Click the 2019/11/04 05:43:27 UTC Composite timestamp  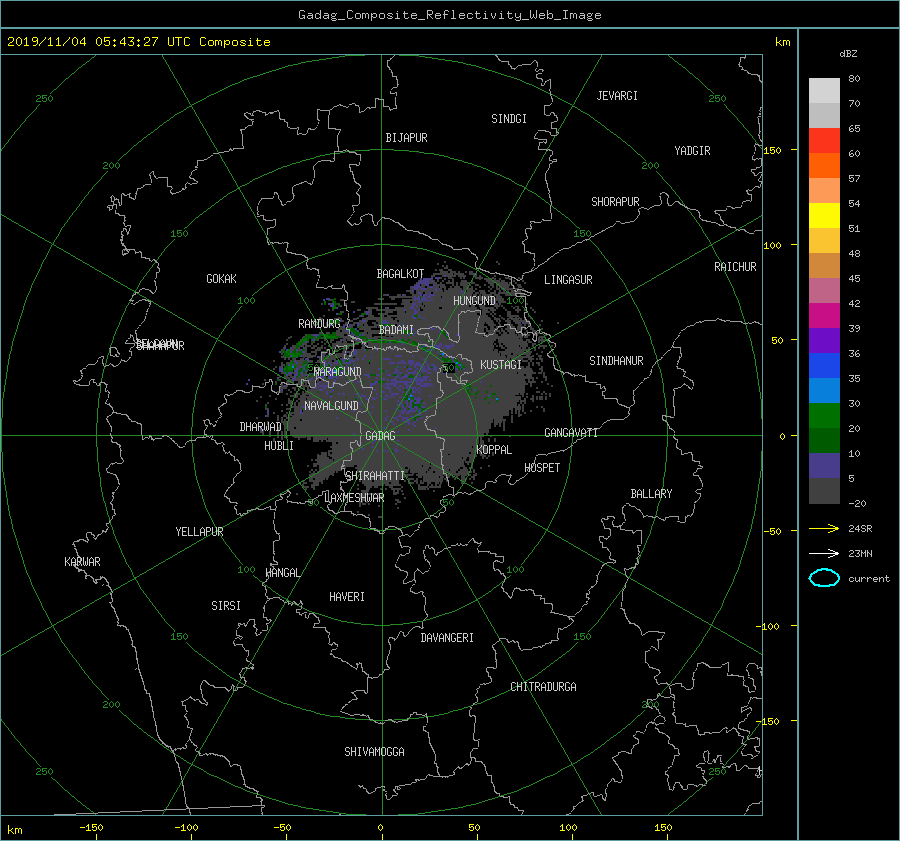click(x=138, y=42)
